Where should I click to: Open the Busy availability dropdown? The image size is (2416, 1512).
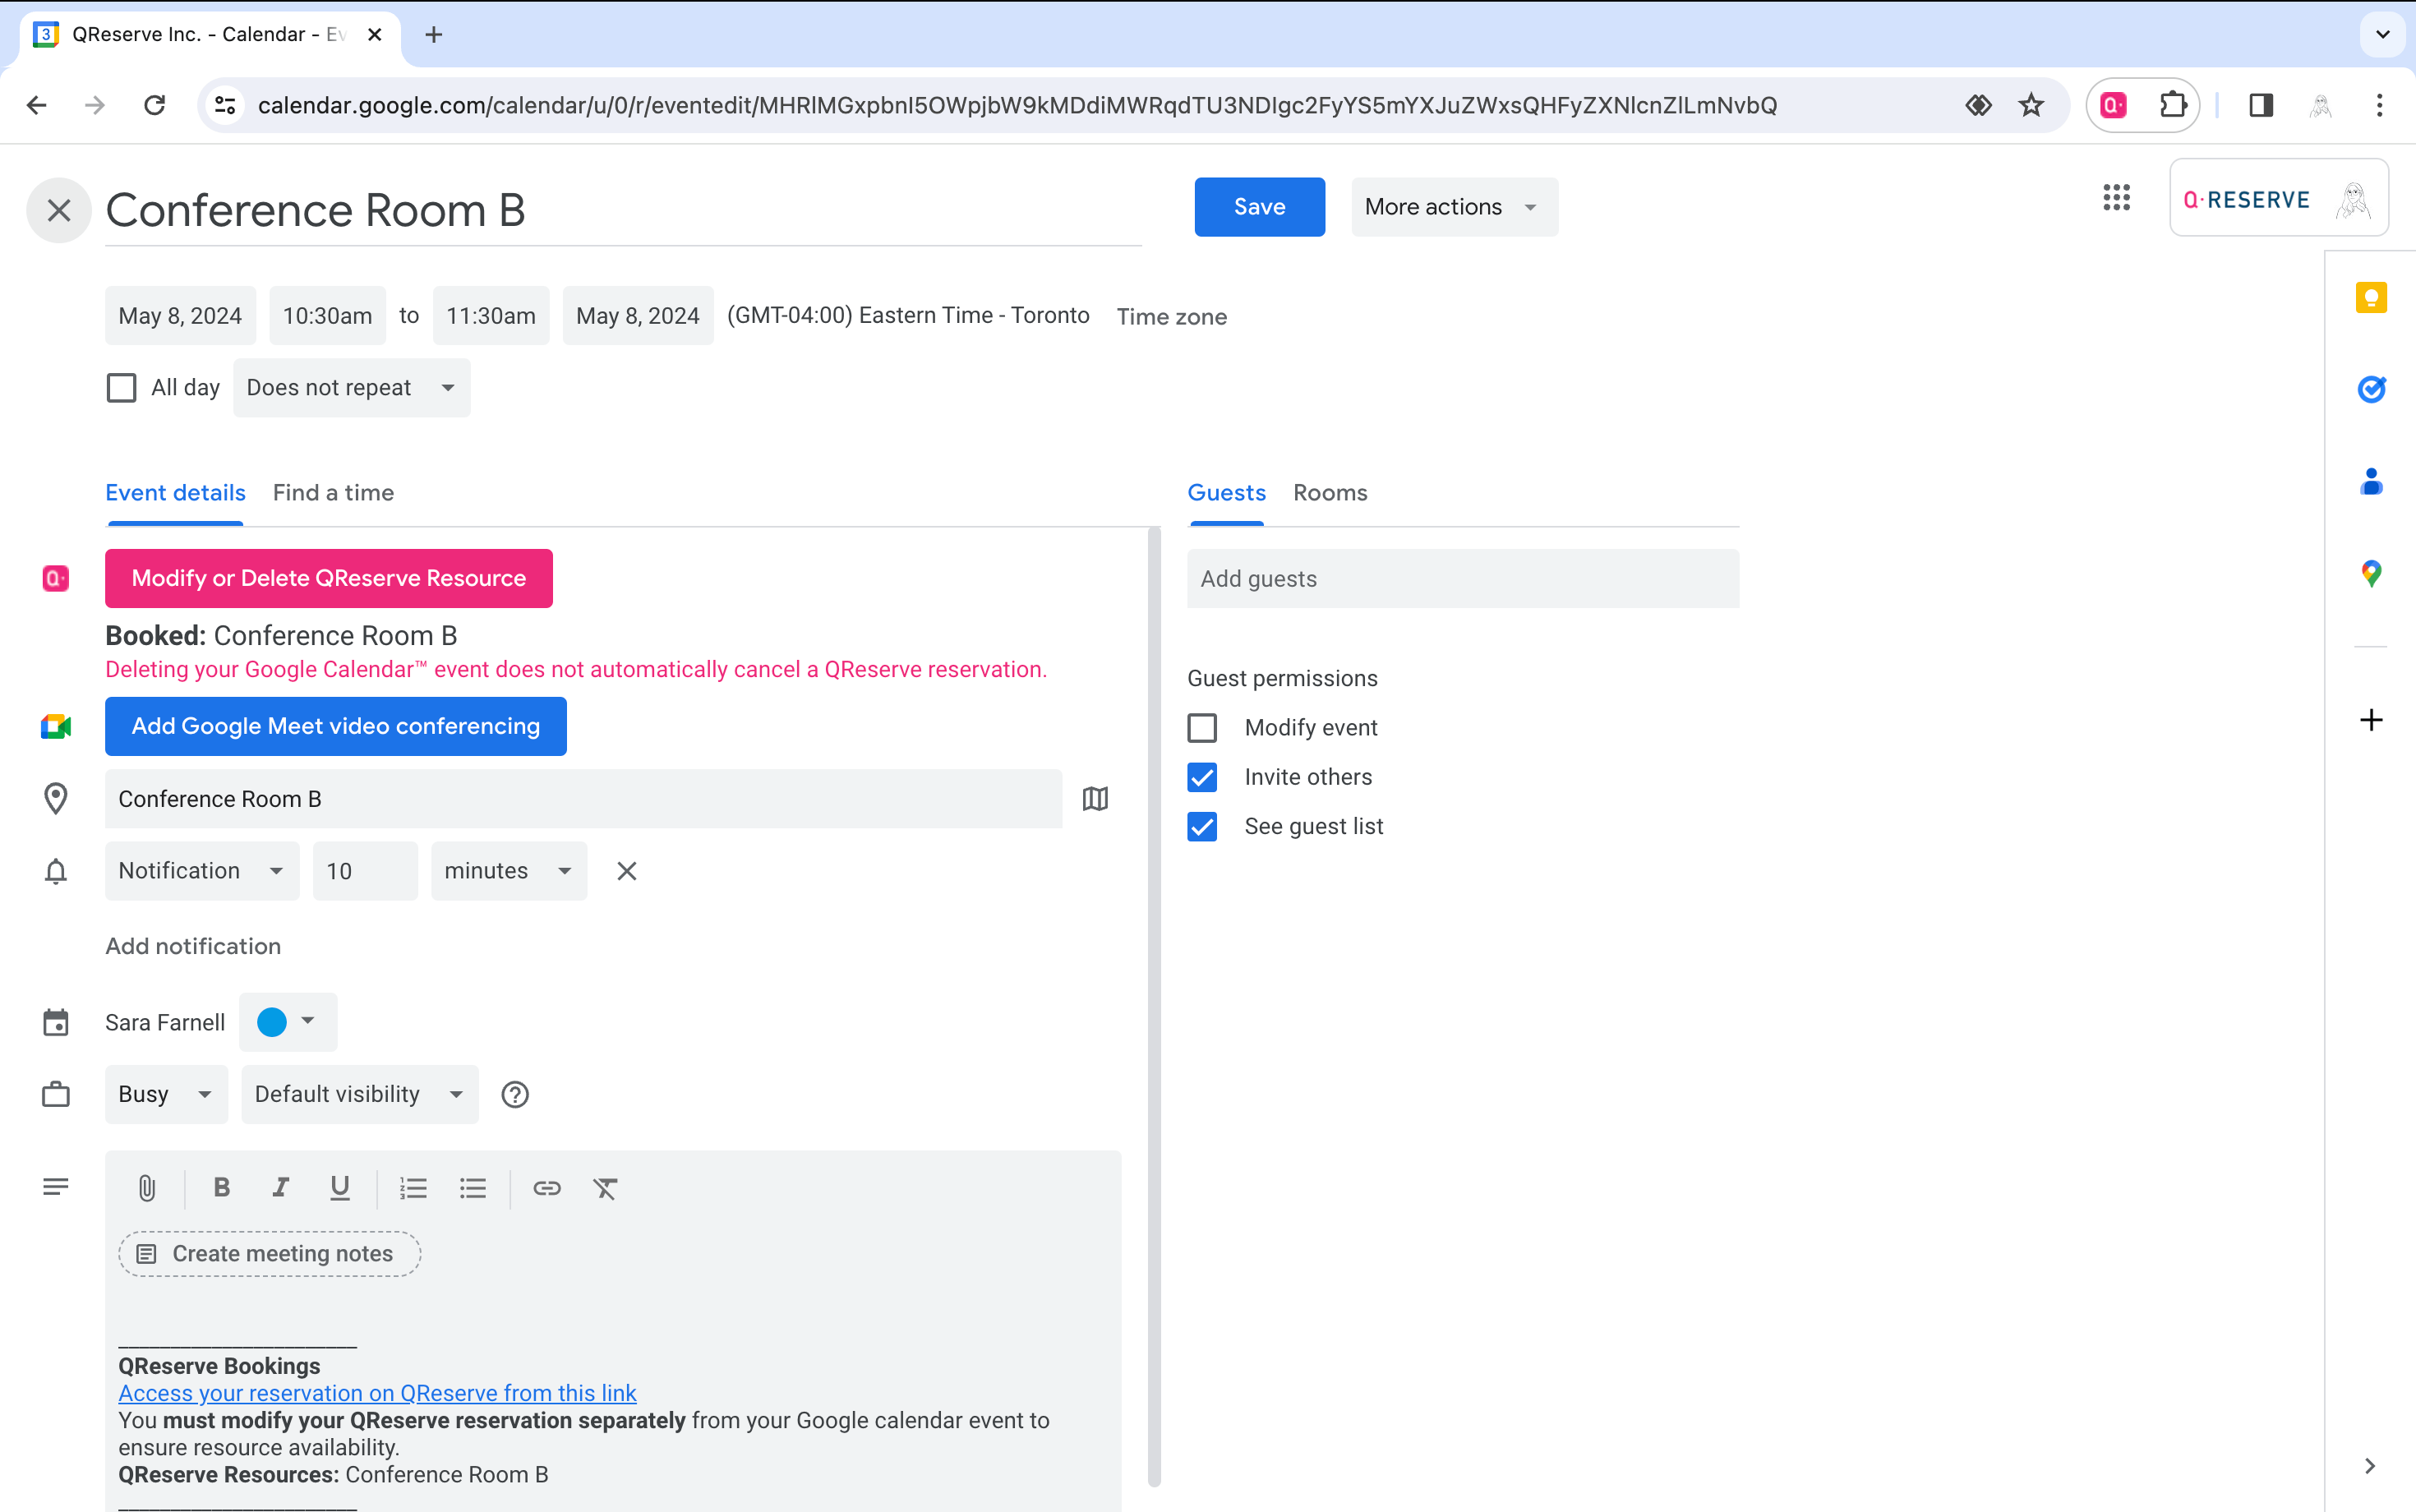pos(166,1094)
